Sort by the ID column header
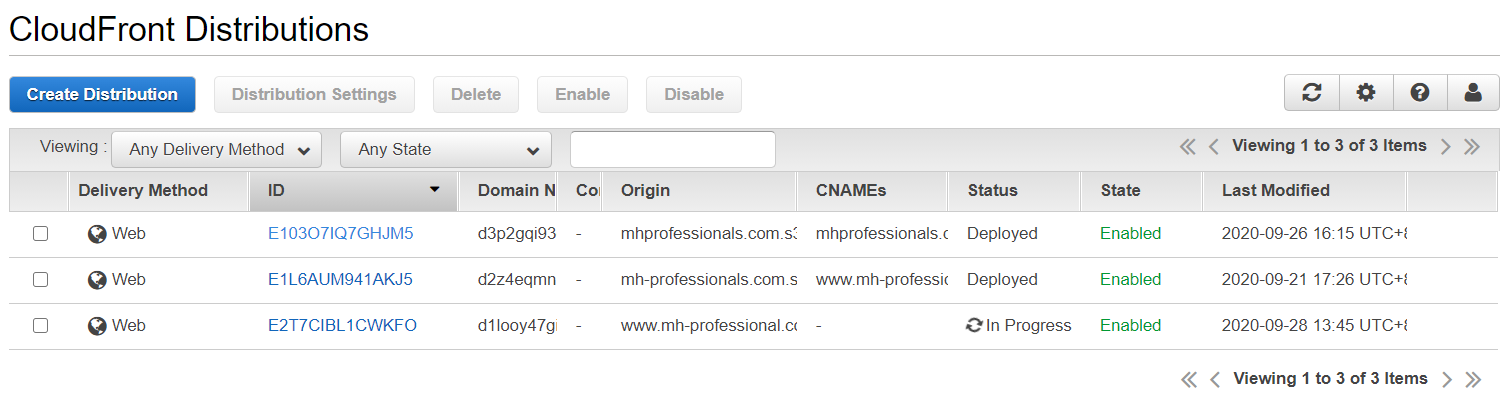Viewport: 1511px width, 410px height. [x=354, y=191]
